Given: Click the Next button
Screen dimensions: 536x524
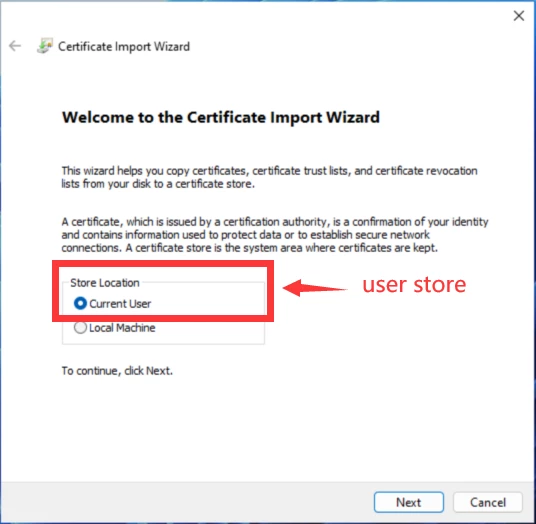Looking at the screenshot, I should pyautogui.click(x=409, y=502).
